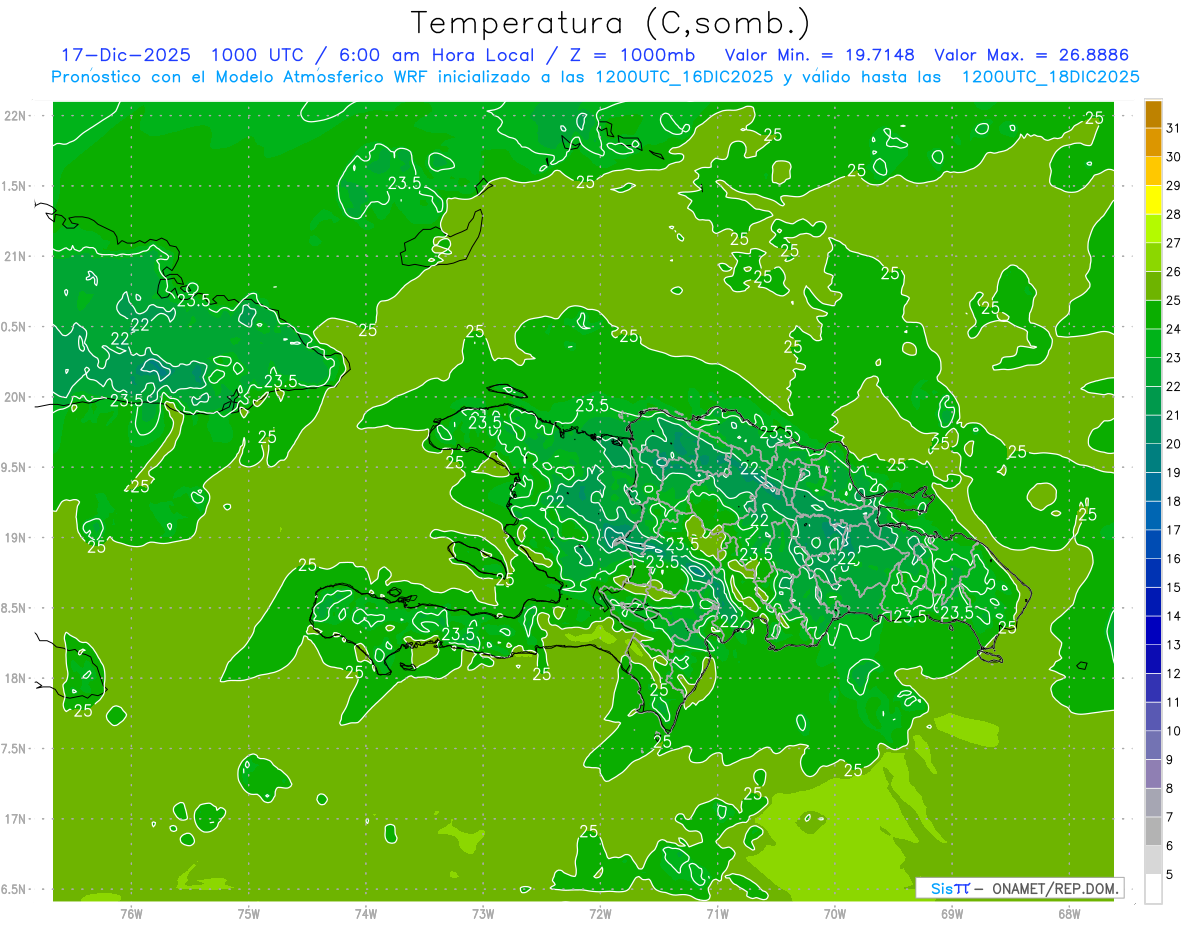The height and width of the screenshot is (927, 1200).
Task: Select the initialization stamp "1200UTC_16DIC2025"
Action: [684, 77]
